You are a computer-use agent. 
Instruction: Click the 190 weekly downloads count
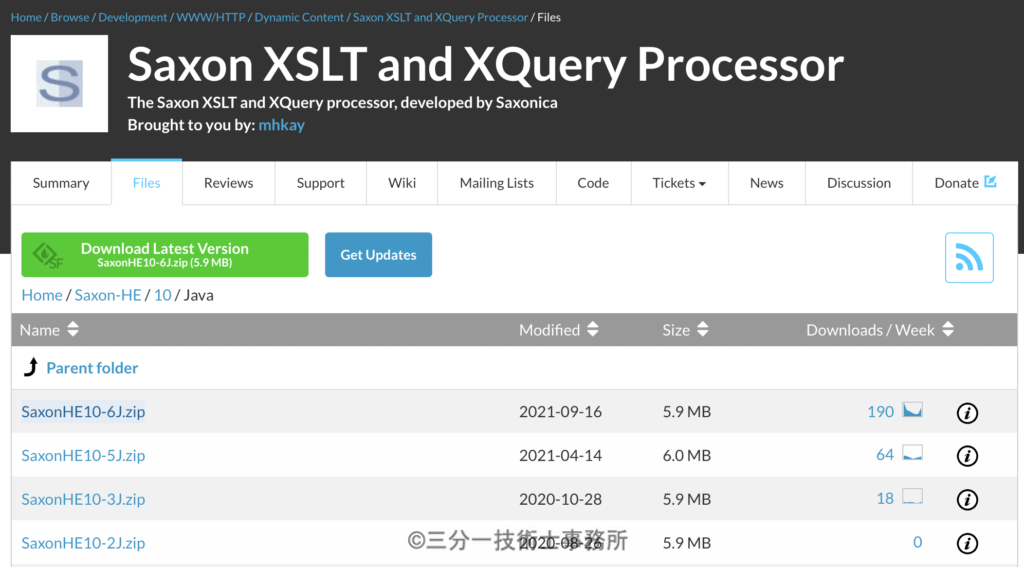tap(880, 412)
